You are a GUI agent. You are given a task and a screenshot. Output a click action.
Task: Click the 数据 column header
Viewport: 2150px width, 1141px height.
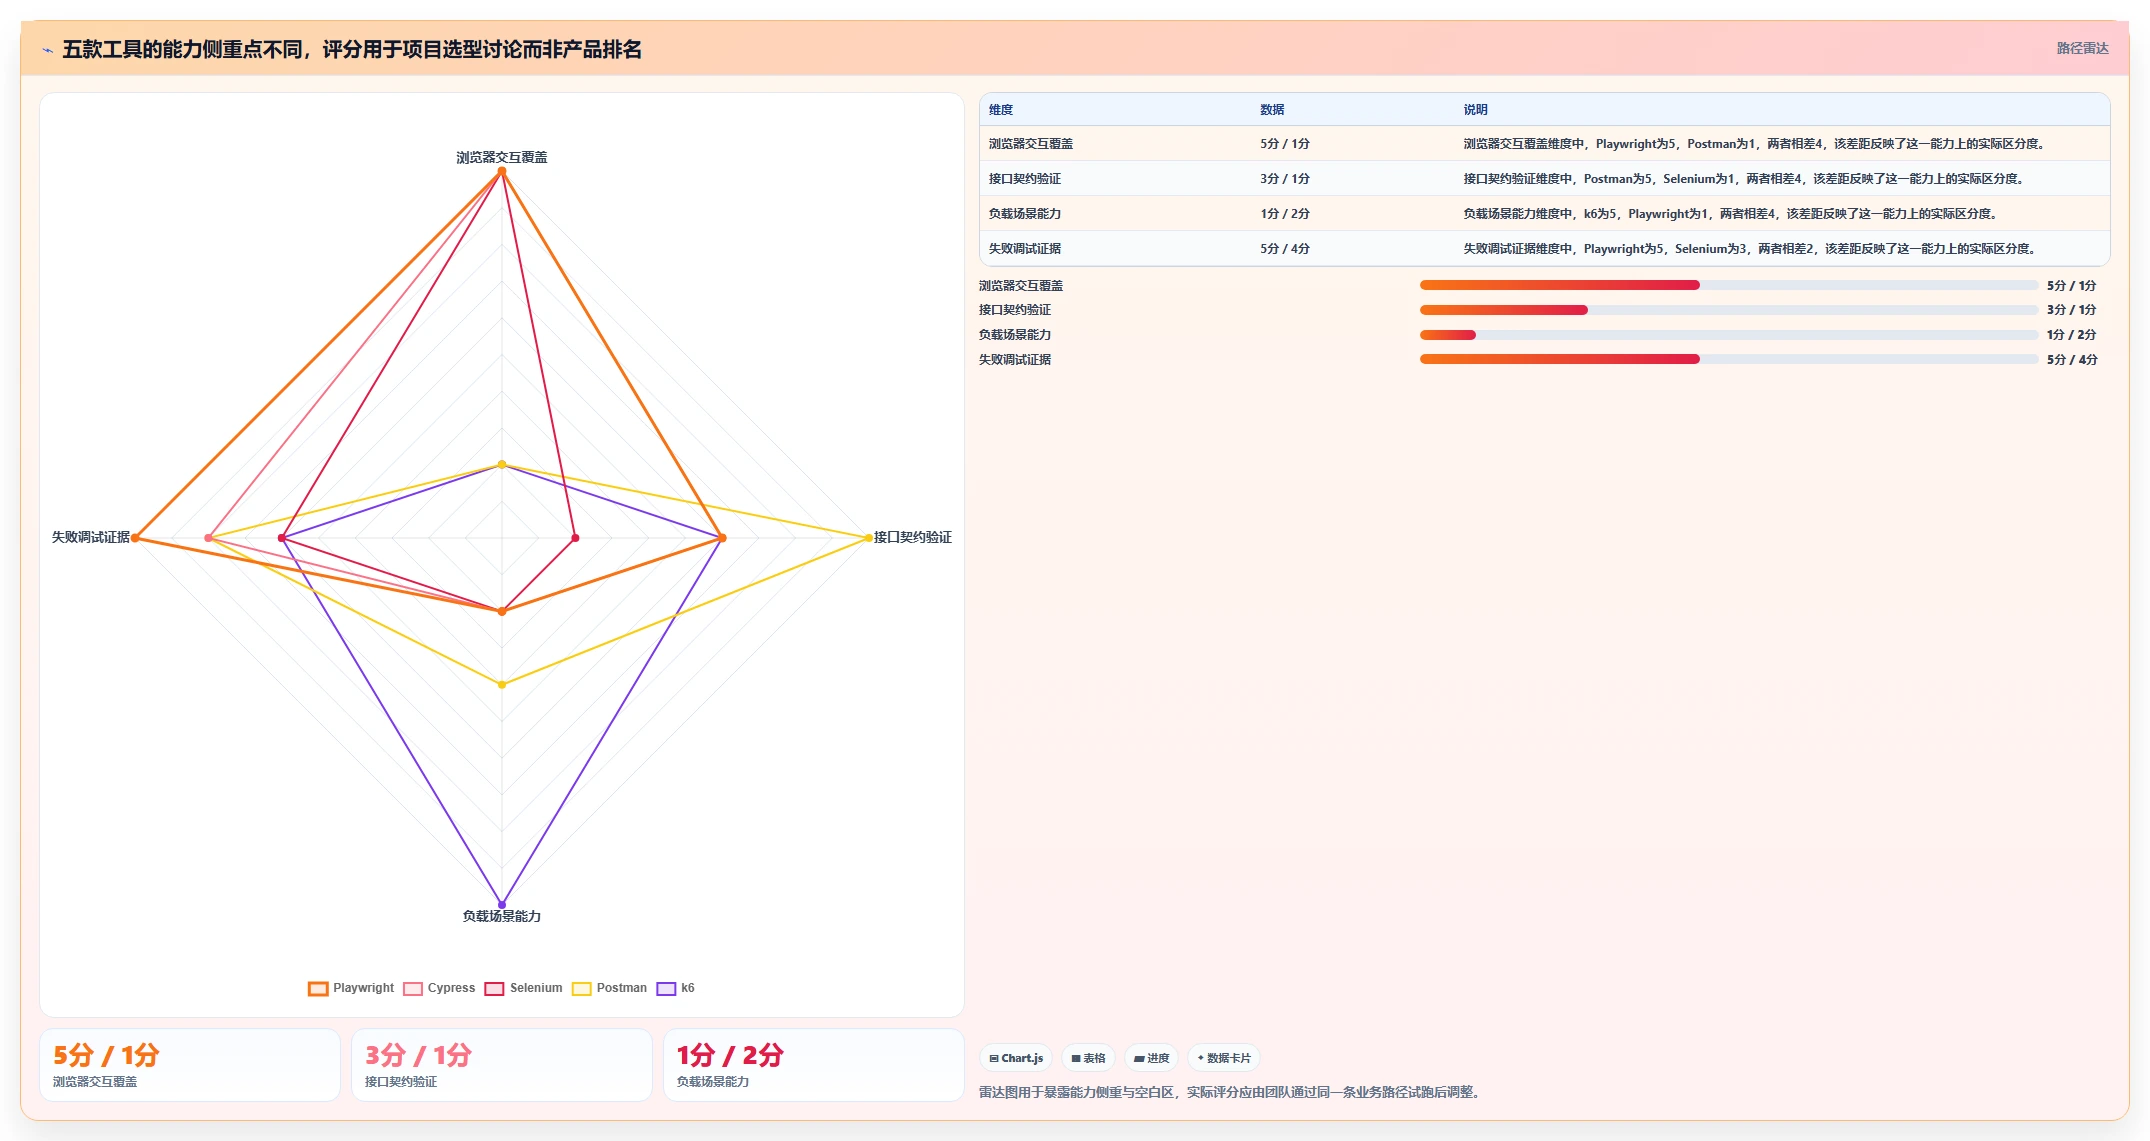(x=1272, y=110)
